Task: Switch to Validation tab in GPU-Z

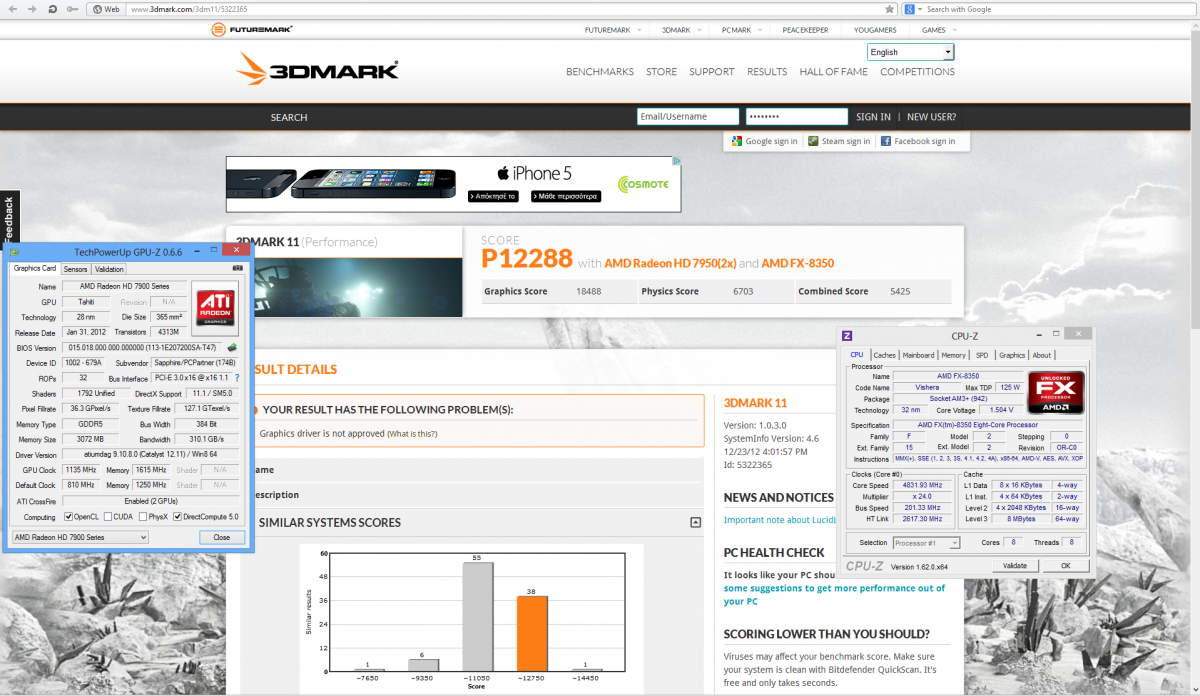Action: (x=109, y=269)
